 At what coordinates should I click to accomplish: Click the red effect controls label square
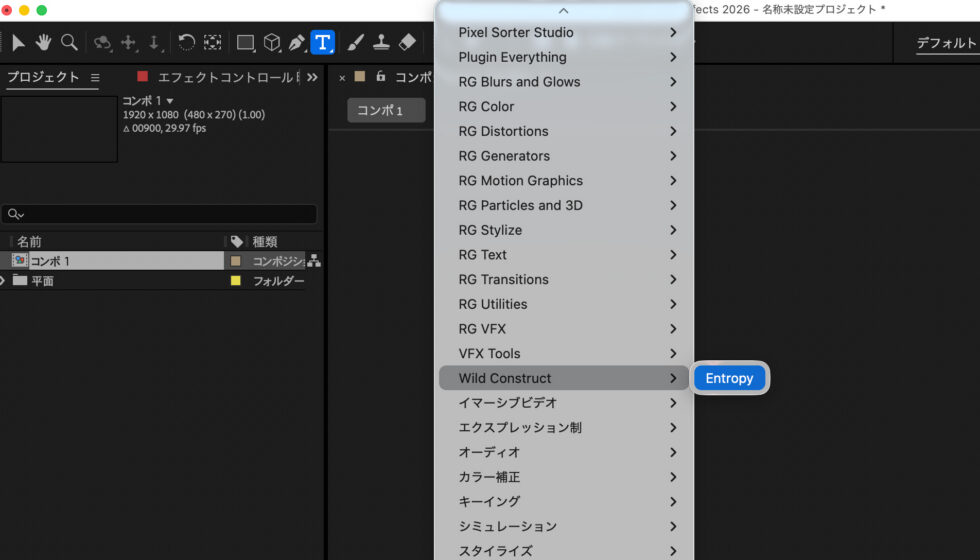142,76
